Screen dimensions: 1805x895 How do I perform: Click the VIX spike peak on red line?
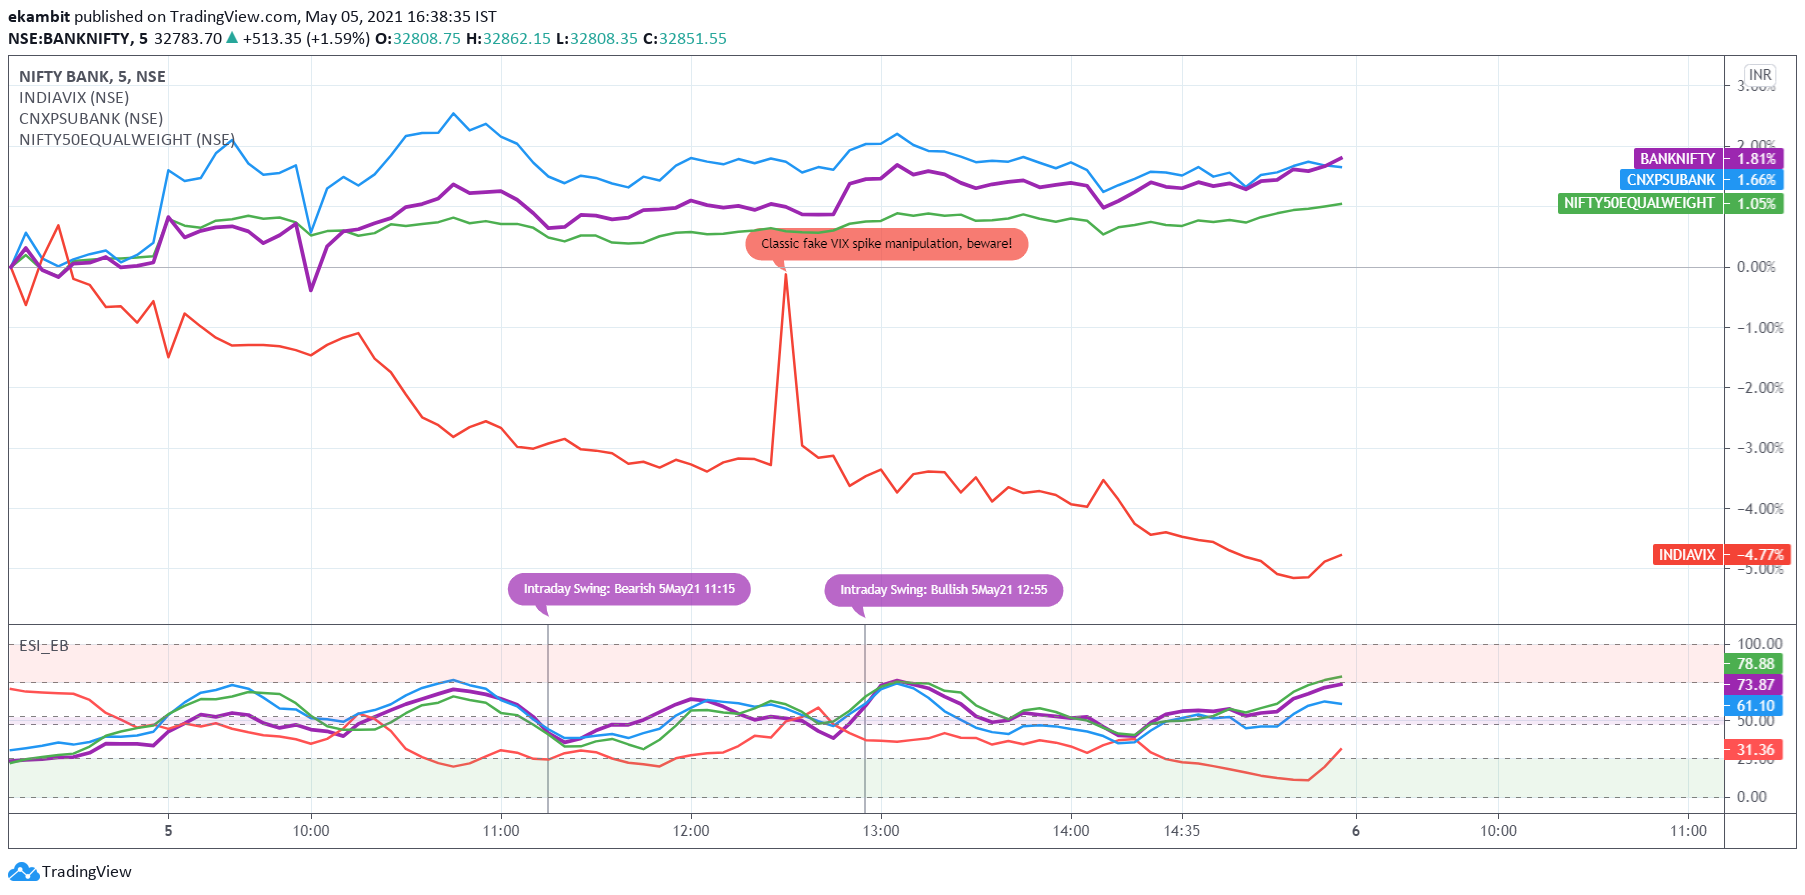click(786, 274)
